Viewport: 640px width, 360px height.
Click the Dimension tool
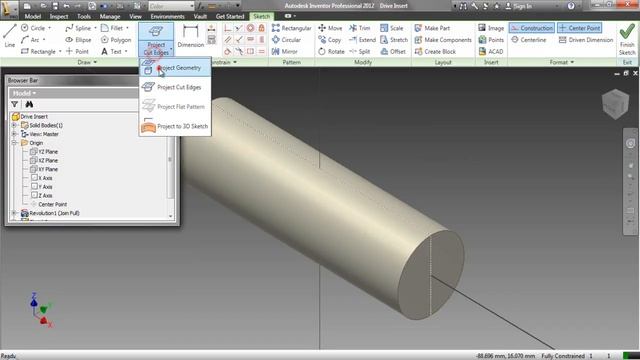click(x=191, y=36)
